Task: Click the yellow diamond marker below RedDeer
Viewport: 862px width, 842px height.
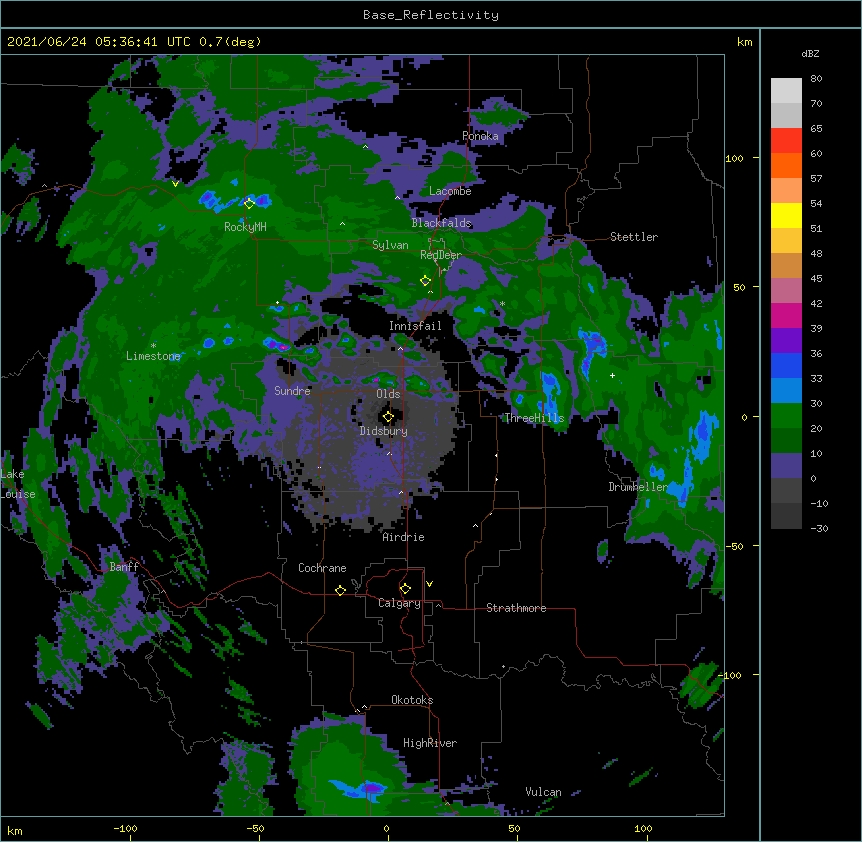Action: click(x=425, y=281)
